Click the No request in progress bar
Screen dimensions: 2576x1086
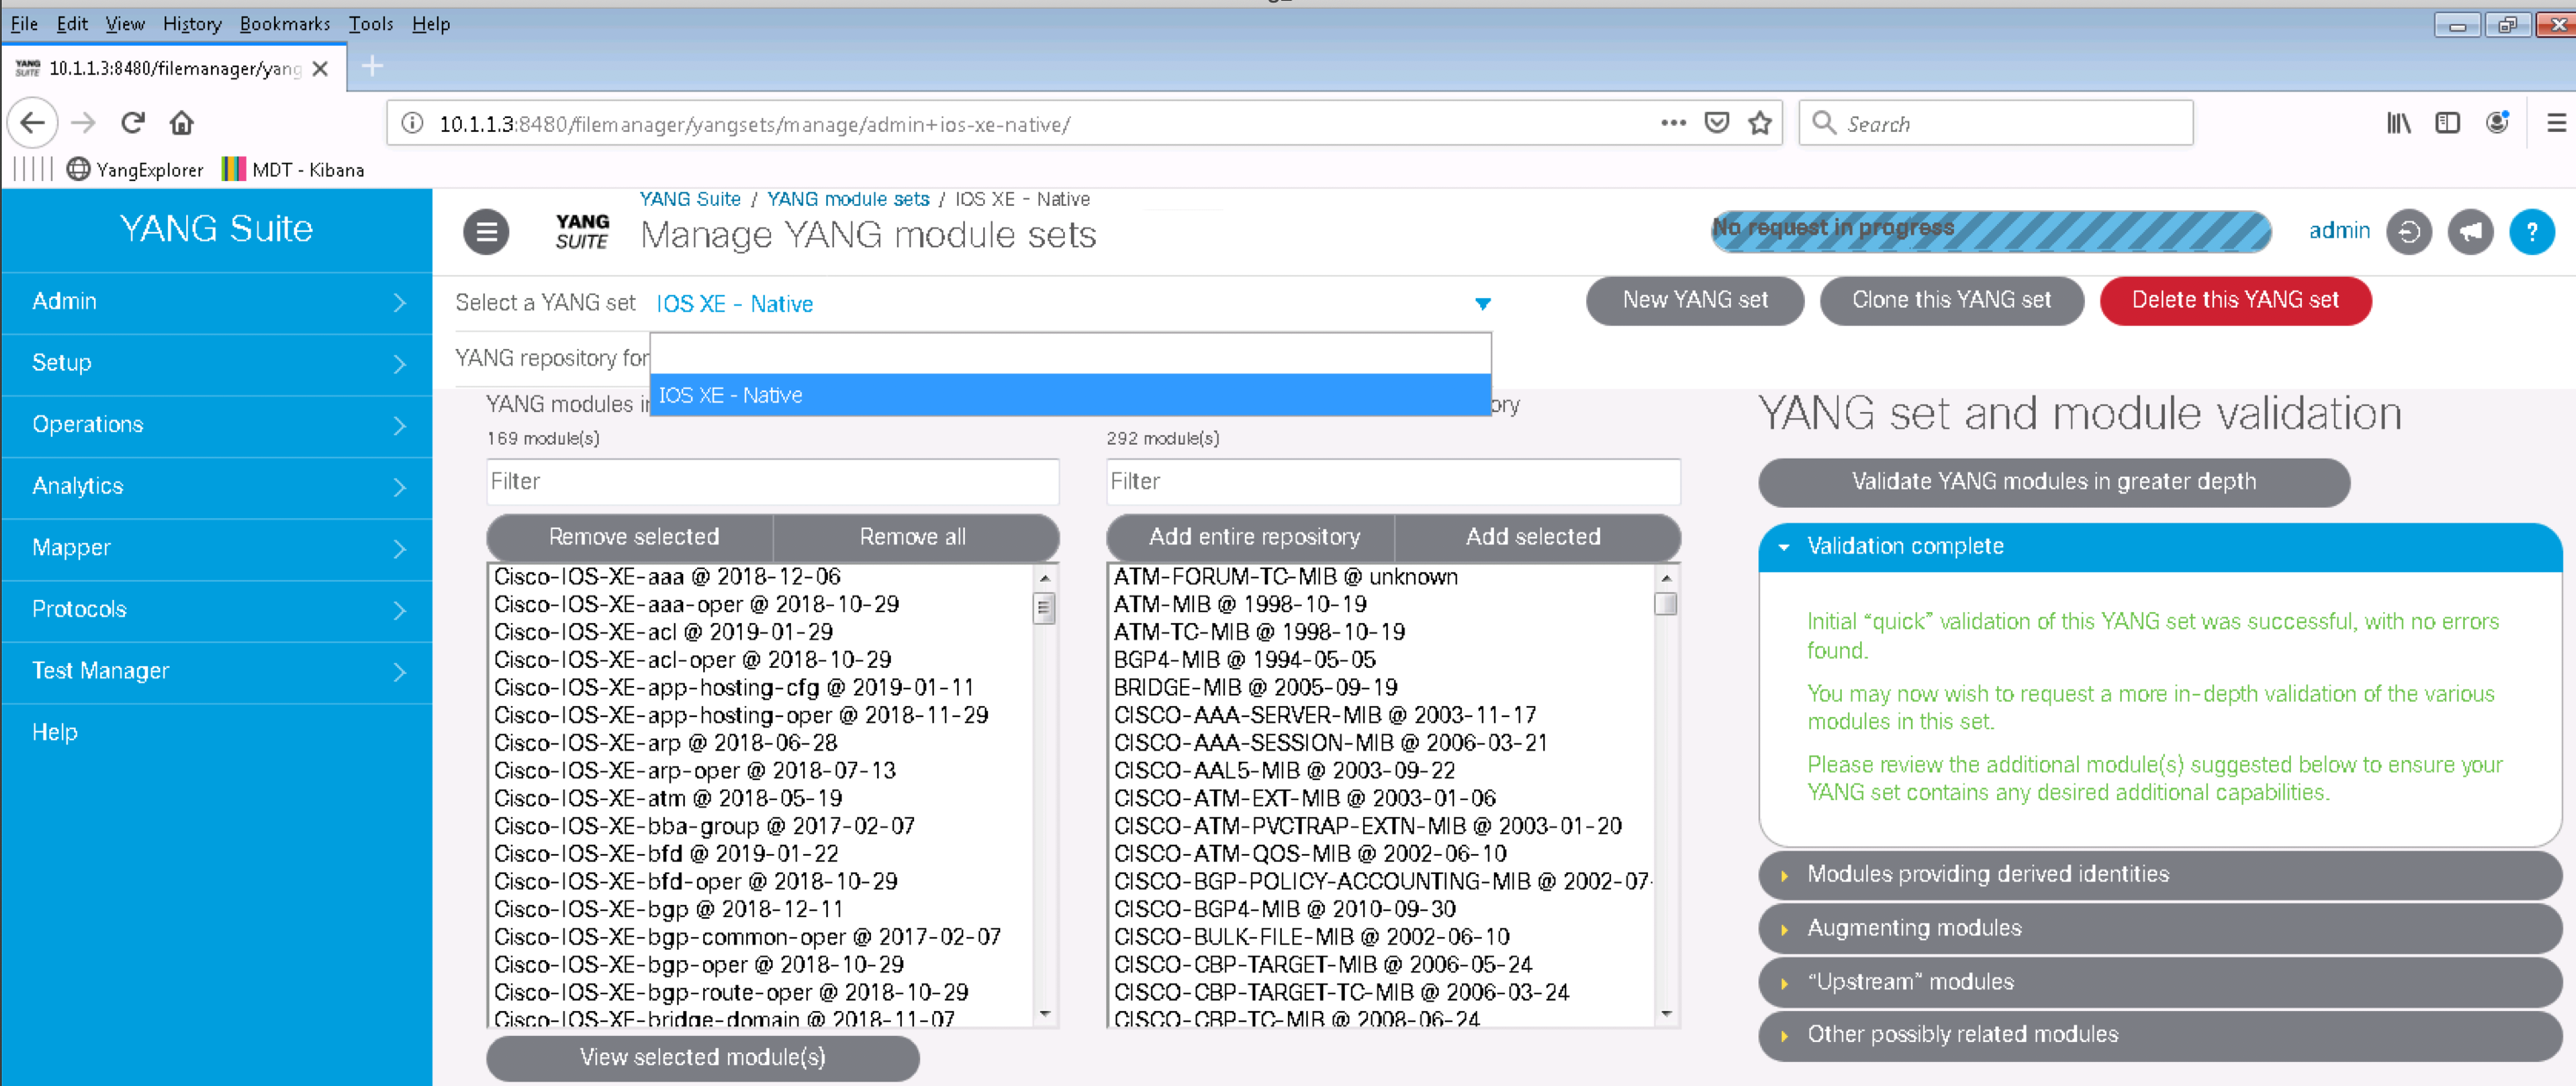(1990, 230)
